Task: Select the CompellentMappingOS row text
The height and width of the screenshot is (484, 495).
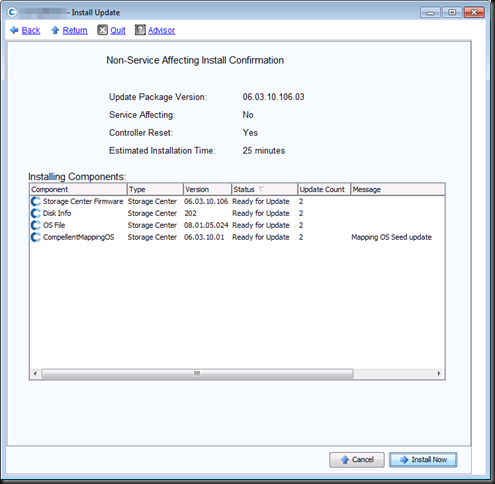Action: (x=79, y=237)
